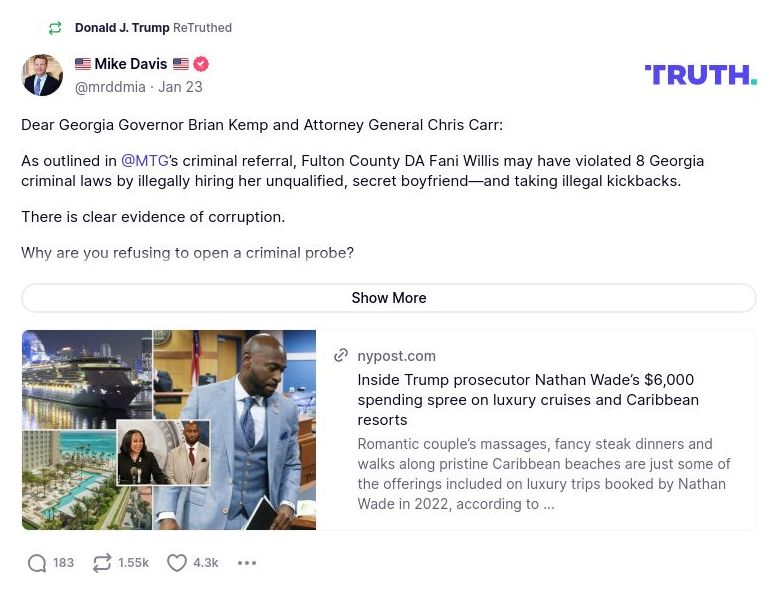Screen dimensions: 778x593
Task: Click the link chain icon beside nypost.com
Action: point(341,355)
